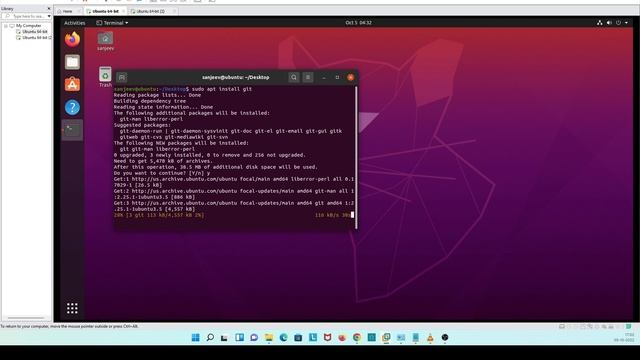Viewport: 640px width, 360px height.
Task: Click Activities in the Ubuntu top bar
Action: [x=75, y=23]
